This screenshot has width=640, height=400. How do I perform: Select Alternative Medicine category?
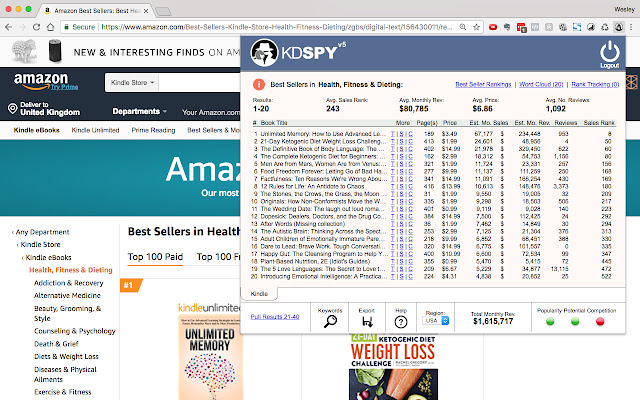tap(67, 296)
